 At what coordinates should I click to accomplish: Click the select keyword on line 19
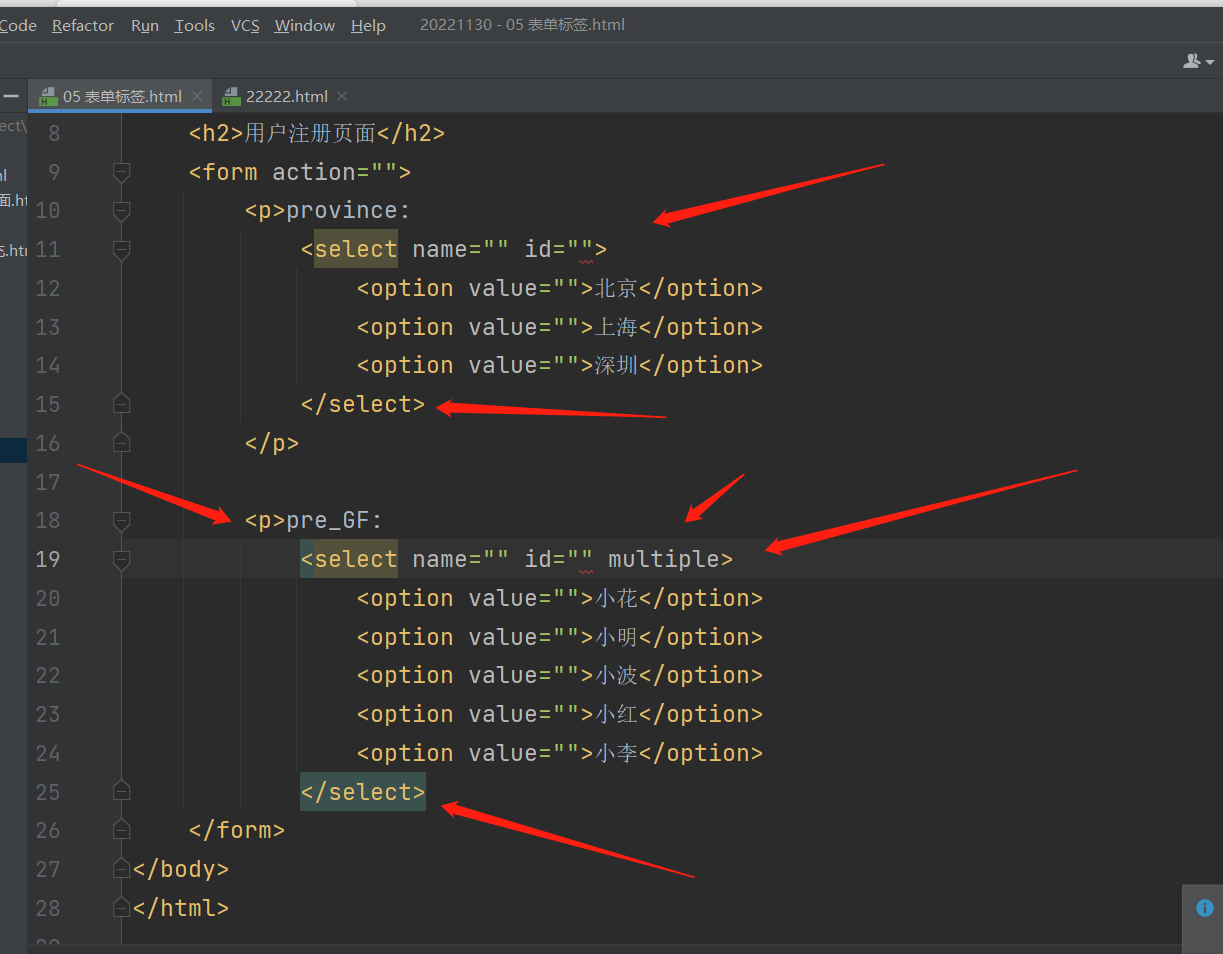[356, 559]
